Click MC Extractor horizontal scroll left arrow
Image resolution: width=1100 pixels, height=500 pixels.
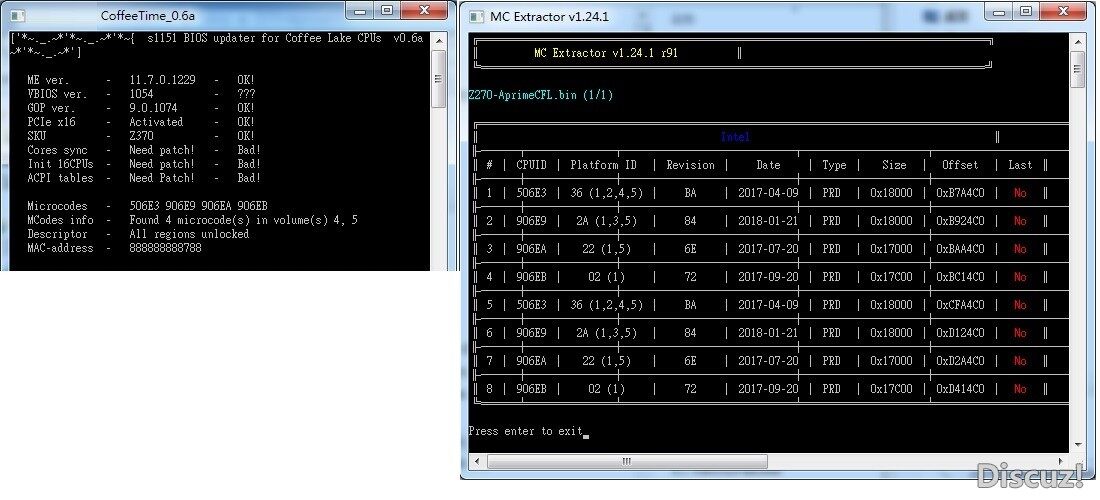(476, 461)
